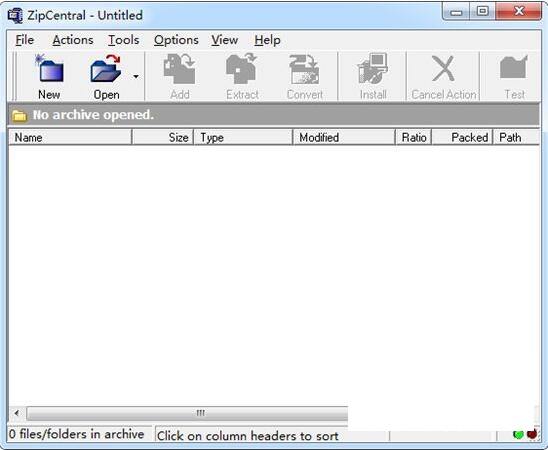Viewport: 548px width, 450px height.
Task: Sort by the Name column header
Action: click(x=70, y=137)
